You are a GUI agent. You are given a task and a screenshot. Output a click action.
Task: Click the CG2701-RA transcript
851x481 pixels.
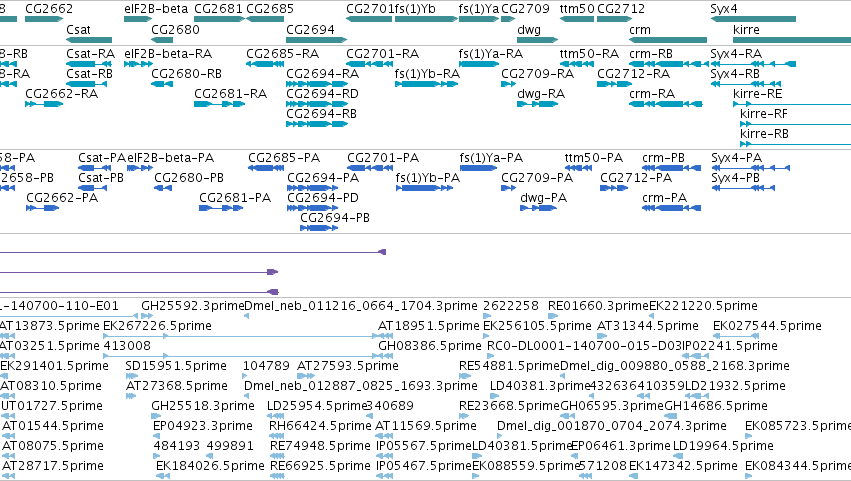point(369,64)
